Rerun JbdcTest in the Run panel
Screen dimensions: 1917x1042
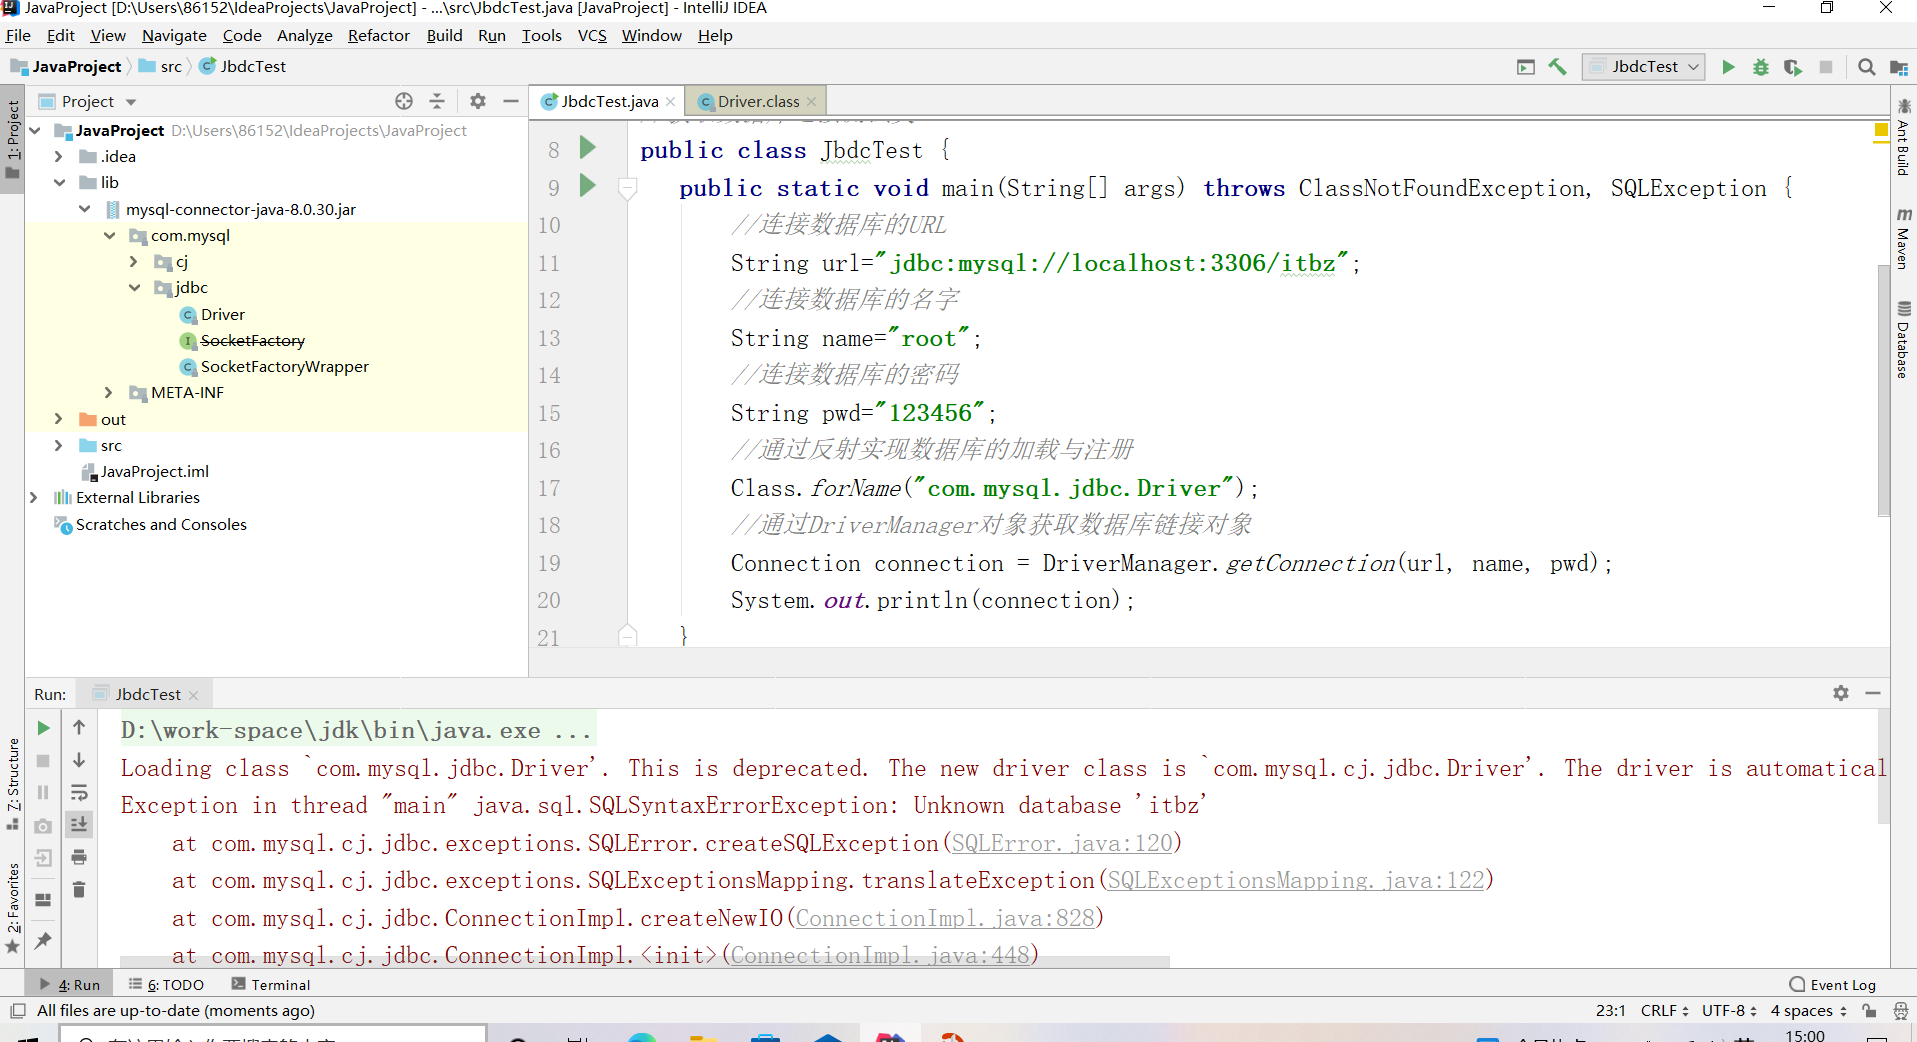[43, 728]
